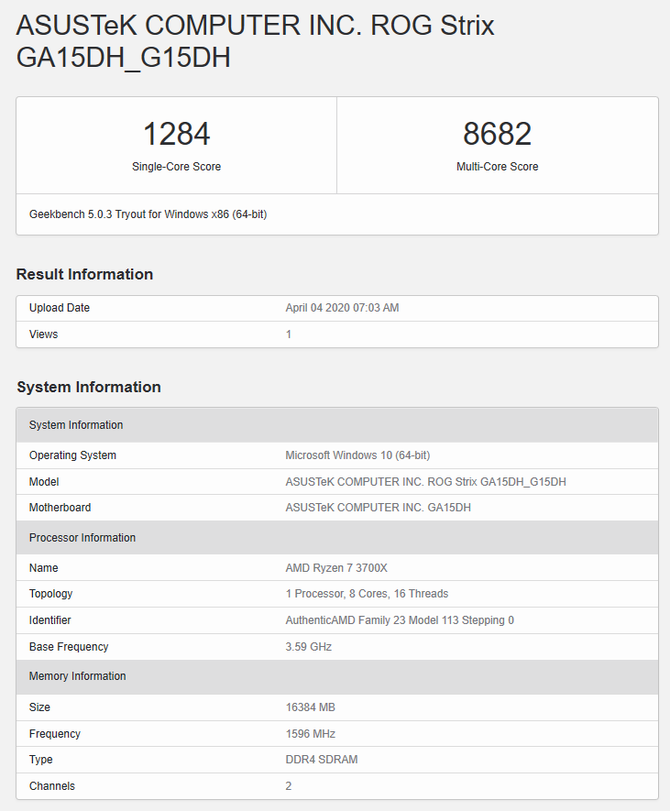The height and width of the screenshot is (811, 670).
Task: Click the Result Information heading
Action: coord(85,274)
